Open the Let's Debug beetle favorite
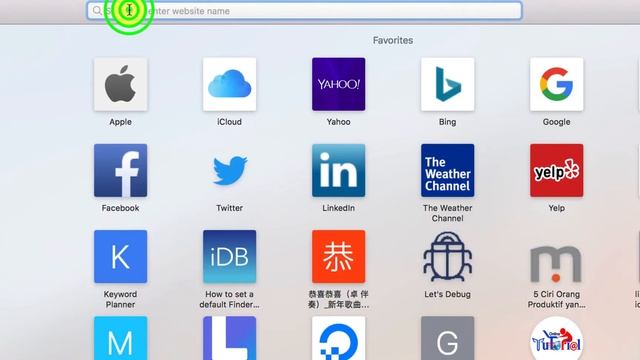This screenshot has width=640, height=360. pos(447,256)
